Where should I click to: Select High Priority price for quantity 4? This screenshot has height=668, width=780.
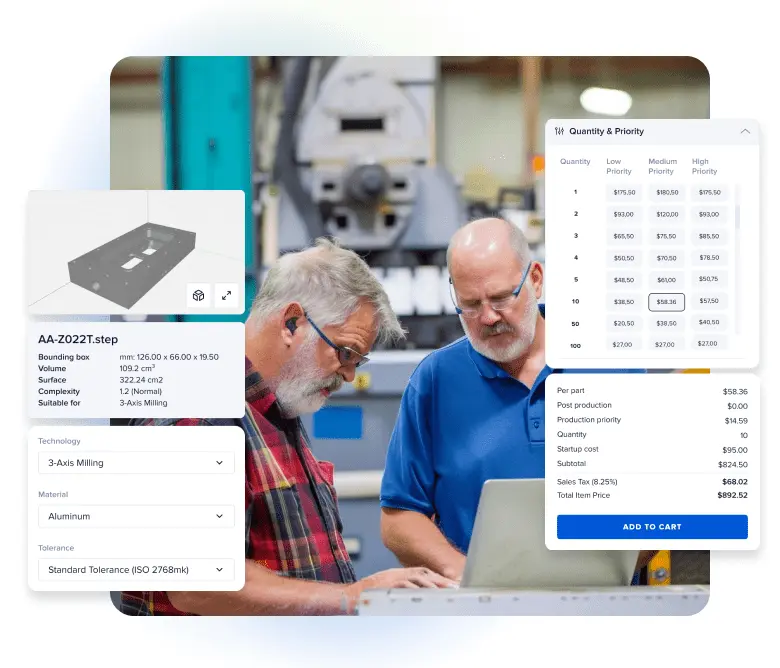709,258
